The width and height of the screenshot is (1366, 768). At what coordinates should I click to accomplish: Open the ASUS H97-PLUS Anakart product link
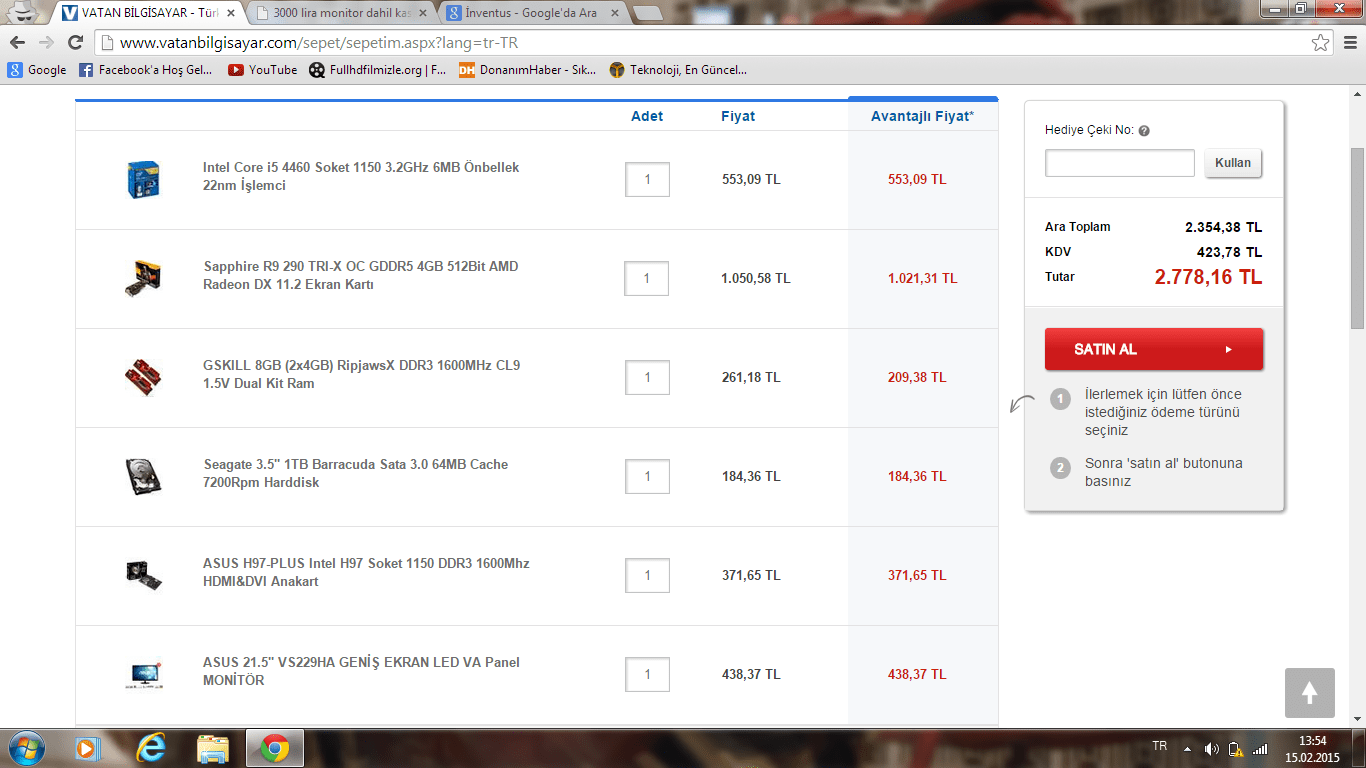point(366,572)
